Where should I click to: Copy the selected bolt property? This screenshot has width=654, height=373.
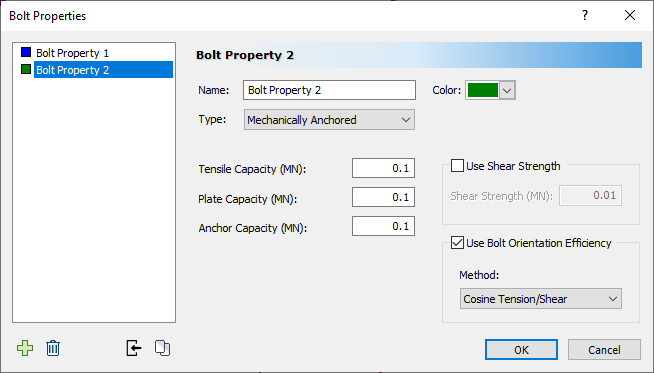coord(162,348)
